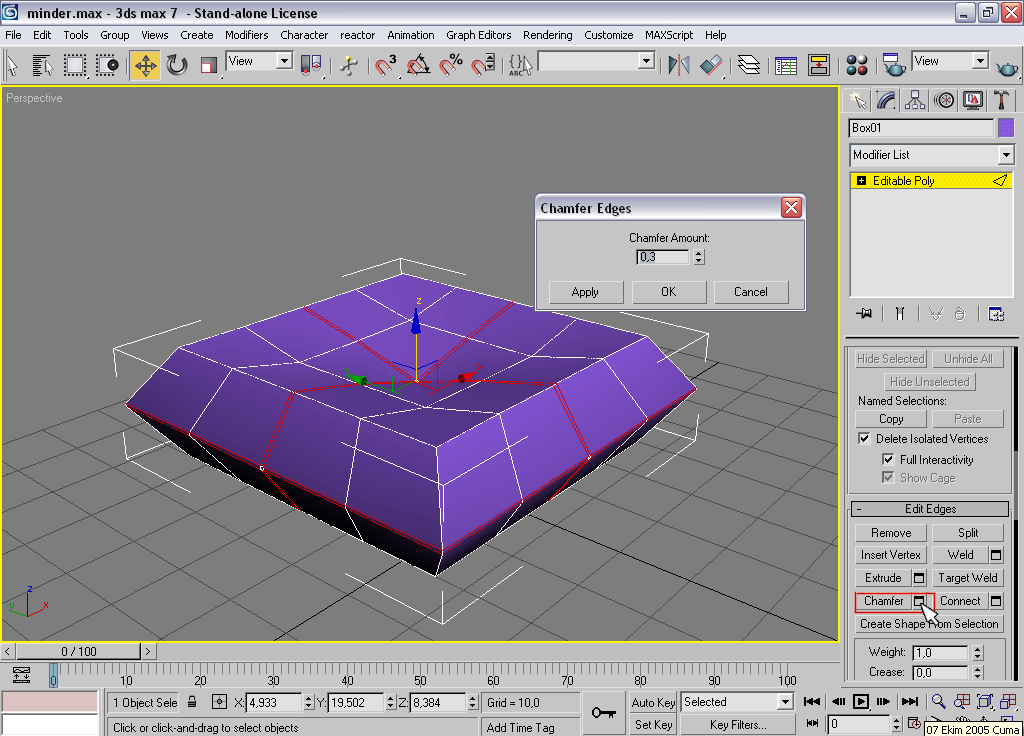Open the Rendering menu

pos(547,35)
